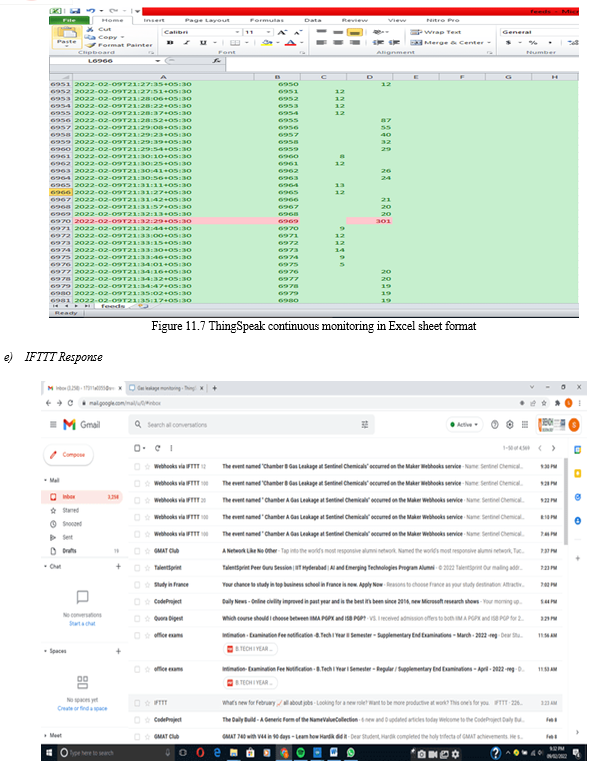Viewport: 608px width, 773px height.
Task: Collapse the Mail section arrow
Action: 45,480
